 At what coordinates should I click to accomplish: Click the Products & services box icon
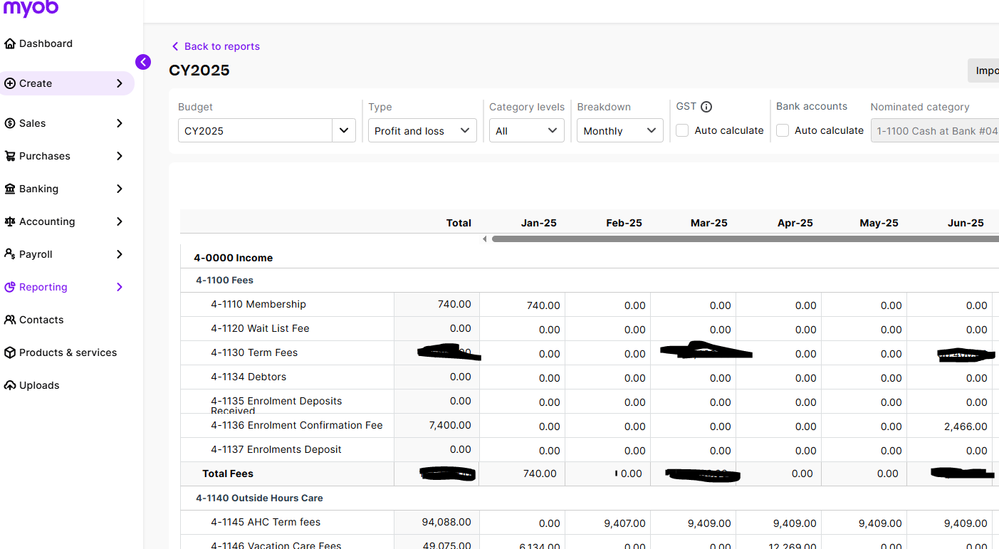point(10,353)
